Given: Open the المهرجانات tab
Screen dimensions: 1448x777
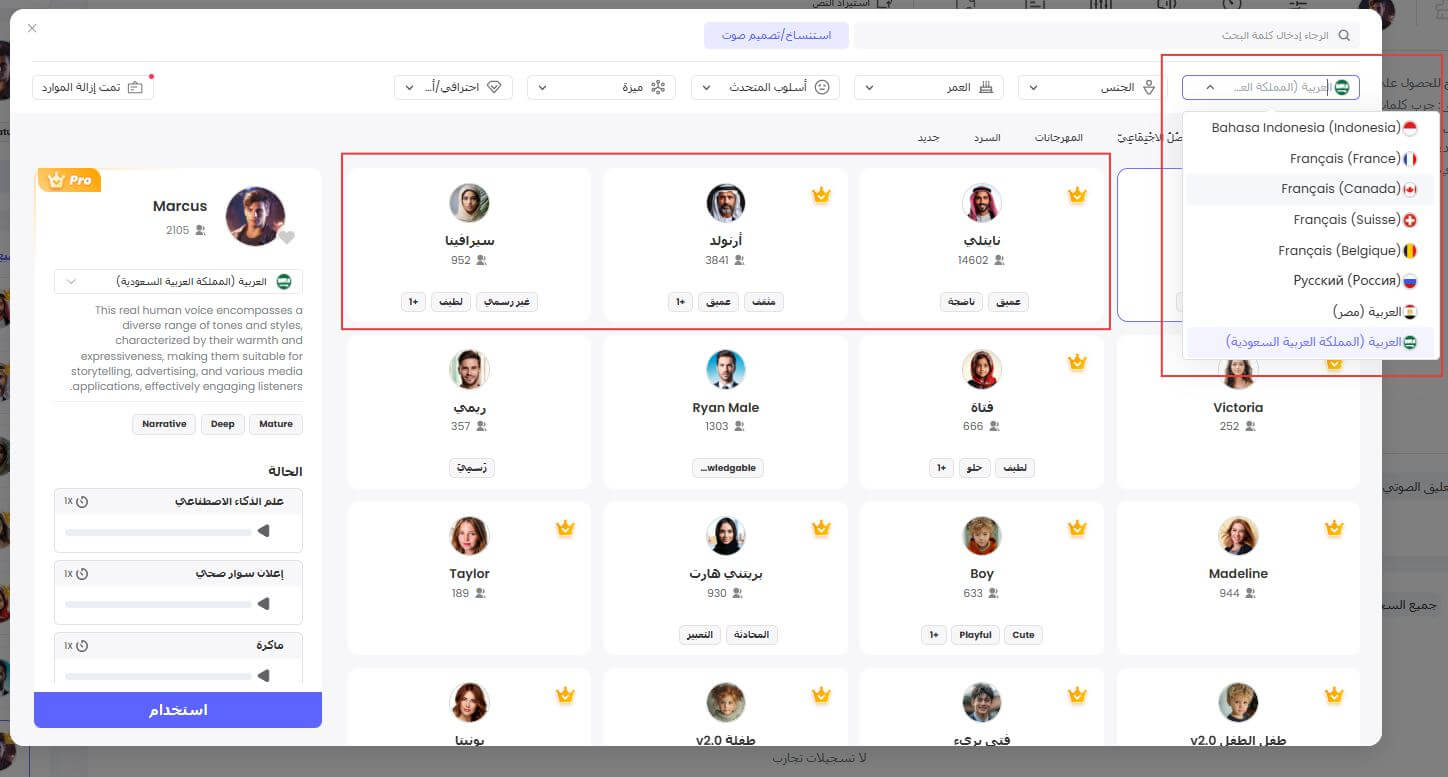Looking at the screenshot, I should 1058,137.
